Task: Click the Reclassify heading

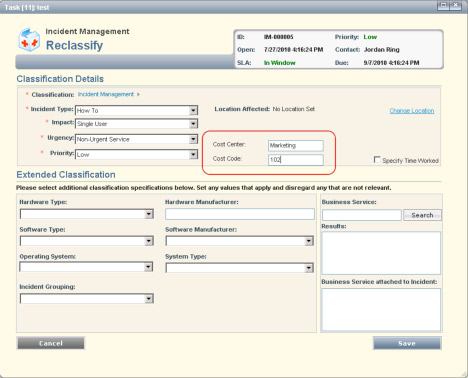Action: coord(74,45)
